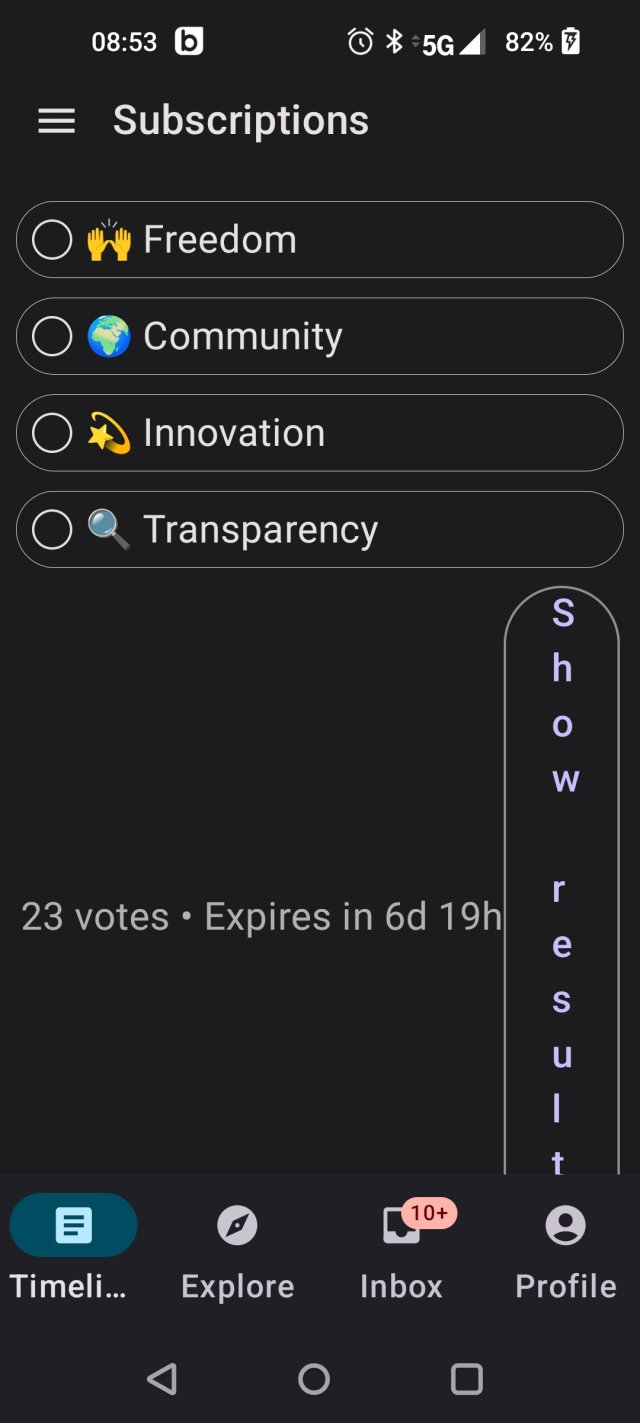This screenshot has width=640, height=1423.
Task: Tap the magnifying glass emoji on Transparency
Action: tap(109, 530)
